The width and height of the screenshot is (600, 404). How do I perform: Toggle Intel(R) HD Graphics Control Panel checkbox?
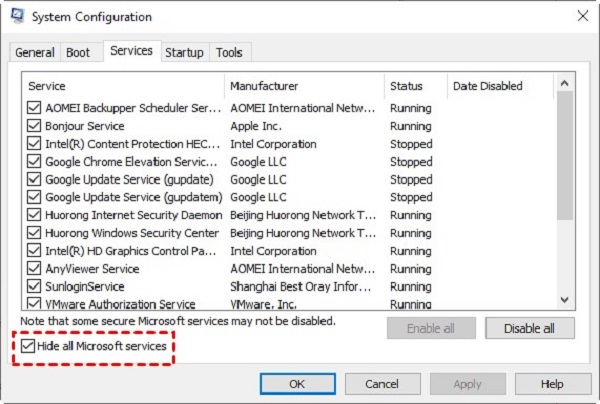click(34, 251)
